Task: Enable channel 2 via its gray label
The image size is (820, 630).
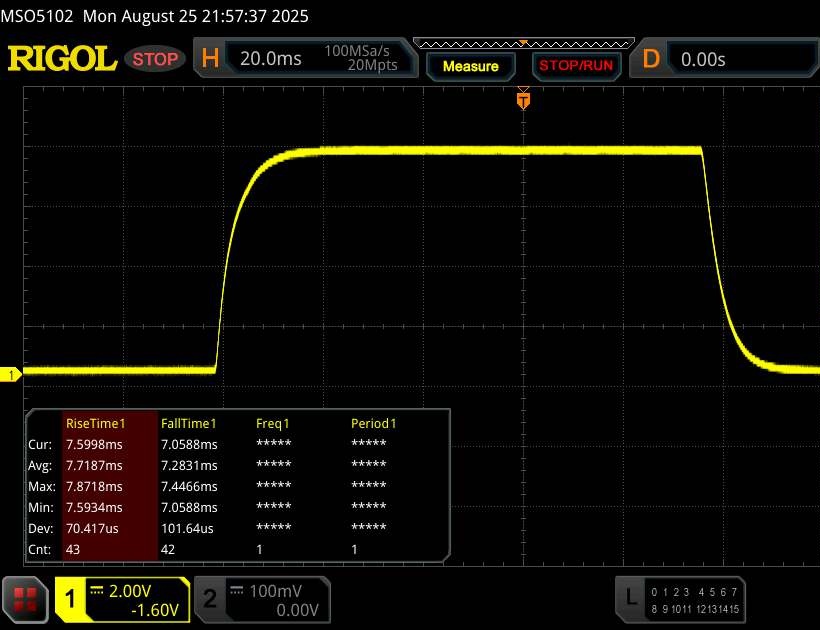Action: coord(210,598)
